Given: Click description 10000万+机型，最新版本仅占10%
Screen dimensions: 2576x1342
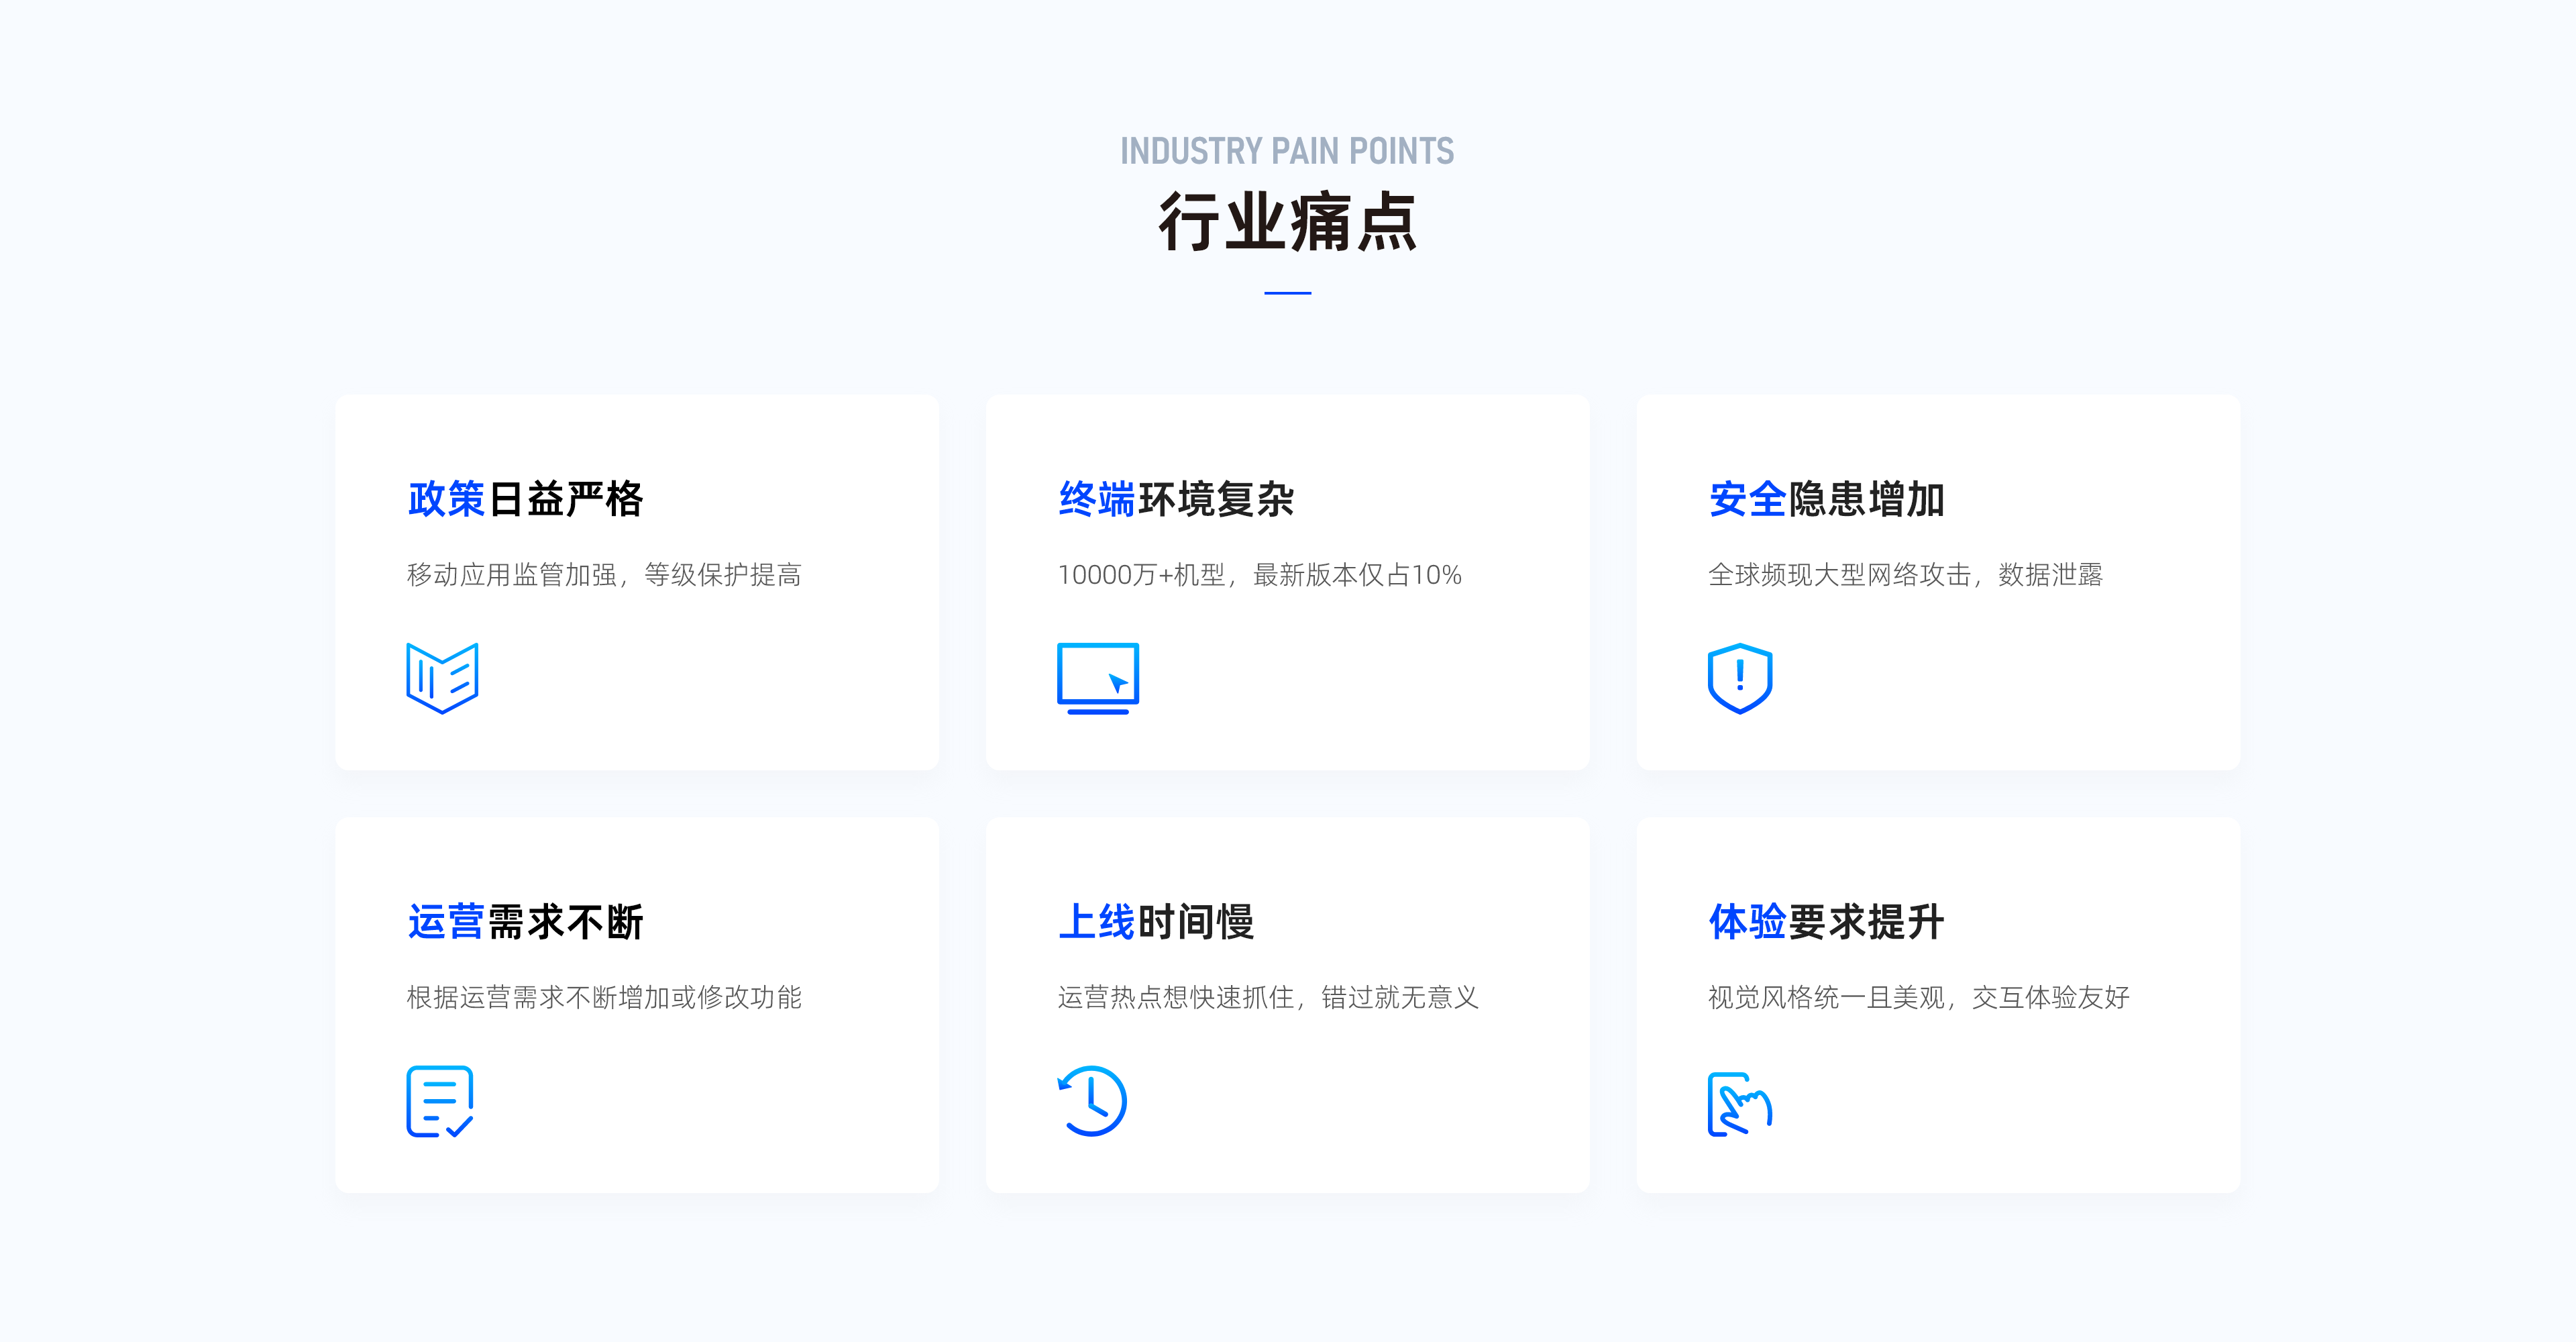Looking at the screenshot, I should (x=1260, y=575).
